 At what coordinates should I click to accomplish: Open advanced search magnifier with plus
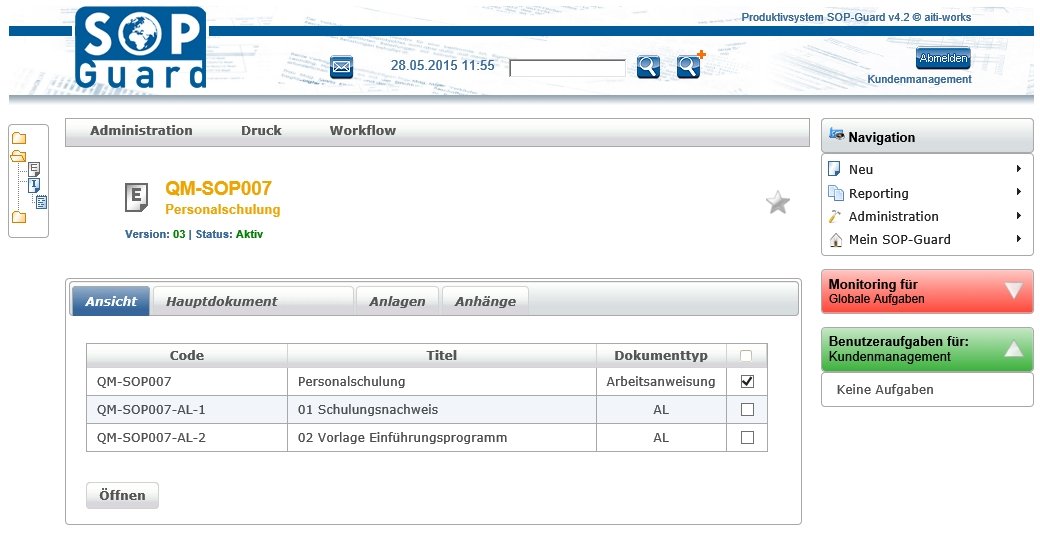(690, 66)
